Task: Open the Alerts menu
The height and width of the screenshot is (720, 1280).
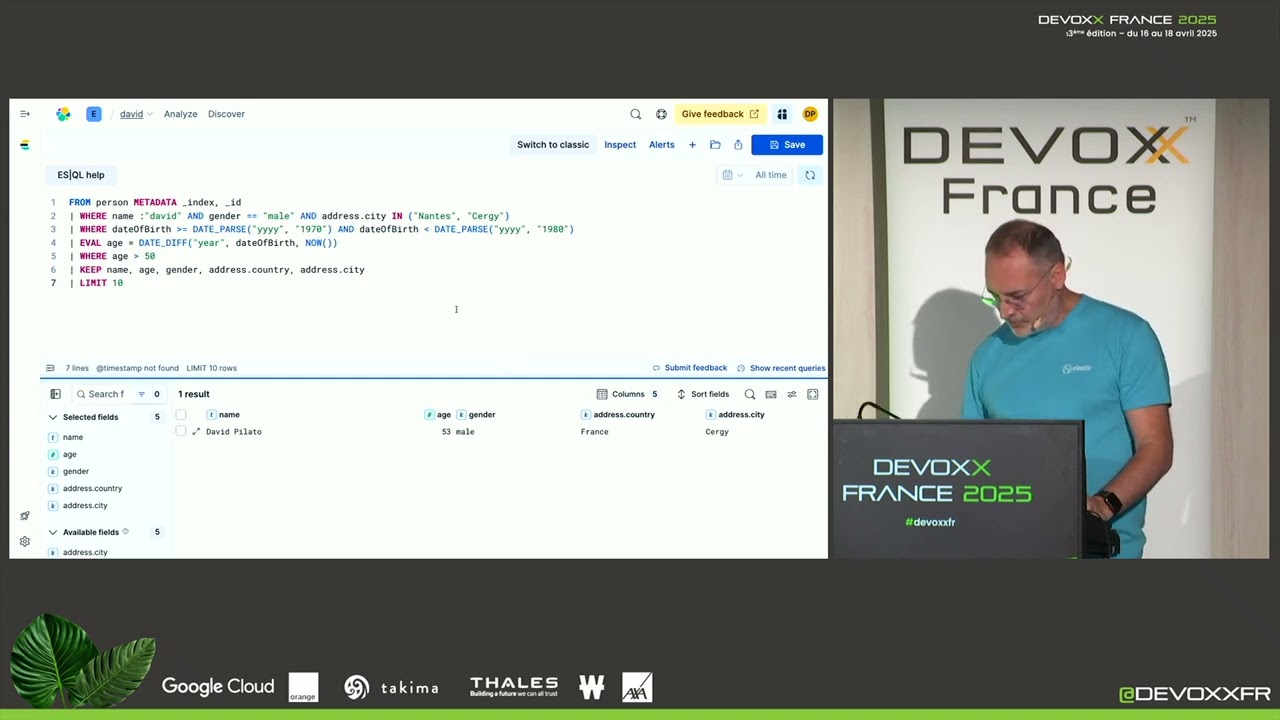Action: click(662, 145)
